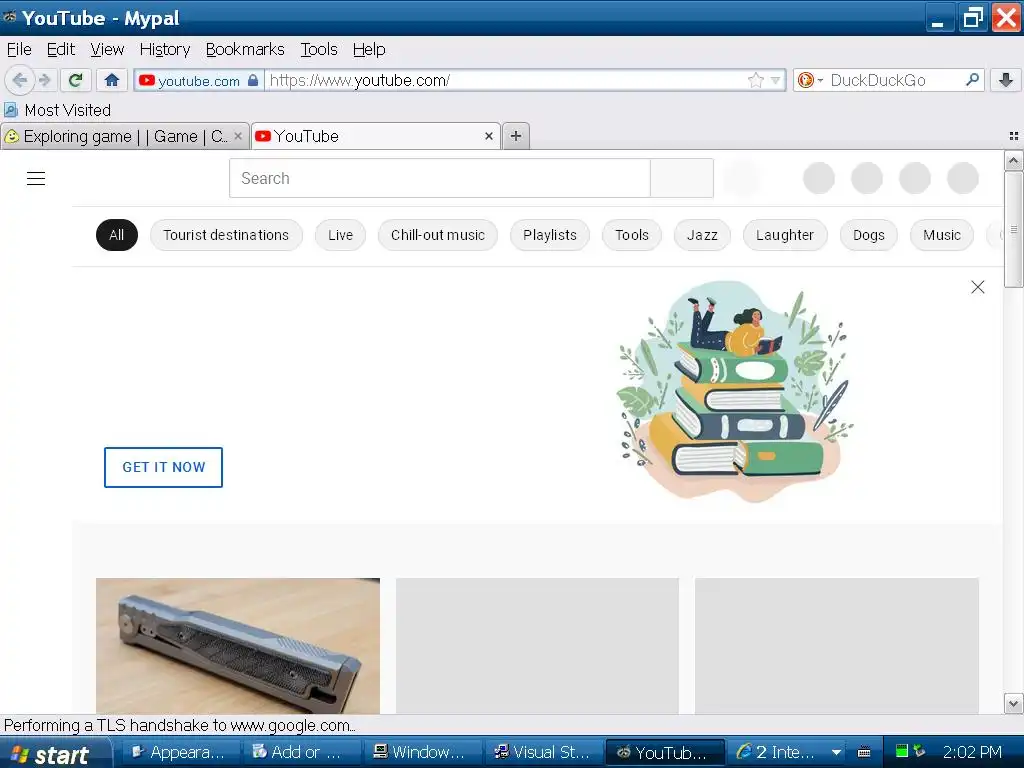The height and width of the screenshot is (768, 1024).
Task: Filter by Tourist destinations chip
Action: (226, 235)
